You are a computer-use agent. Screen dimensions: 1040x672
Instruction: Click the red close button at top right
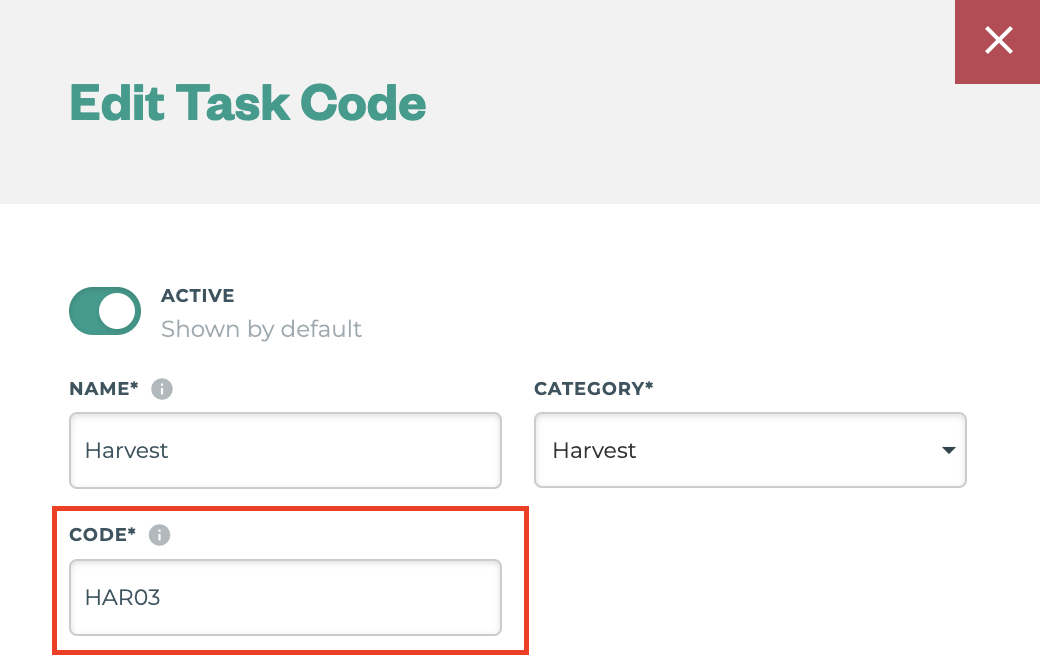(998, 41)
